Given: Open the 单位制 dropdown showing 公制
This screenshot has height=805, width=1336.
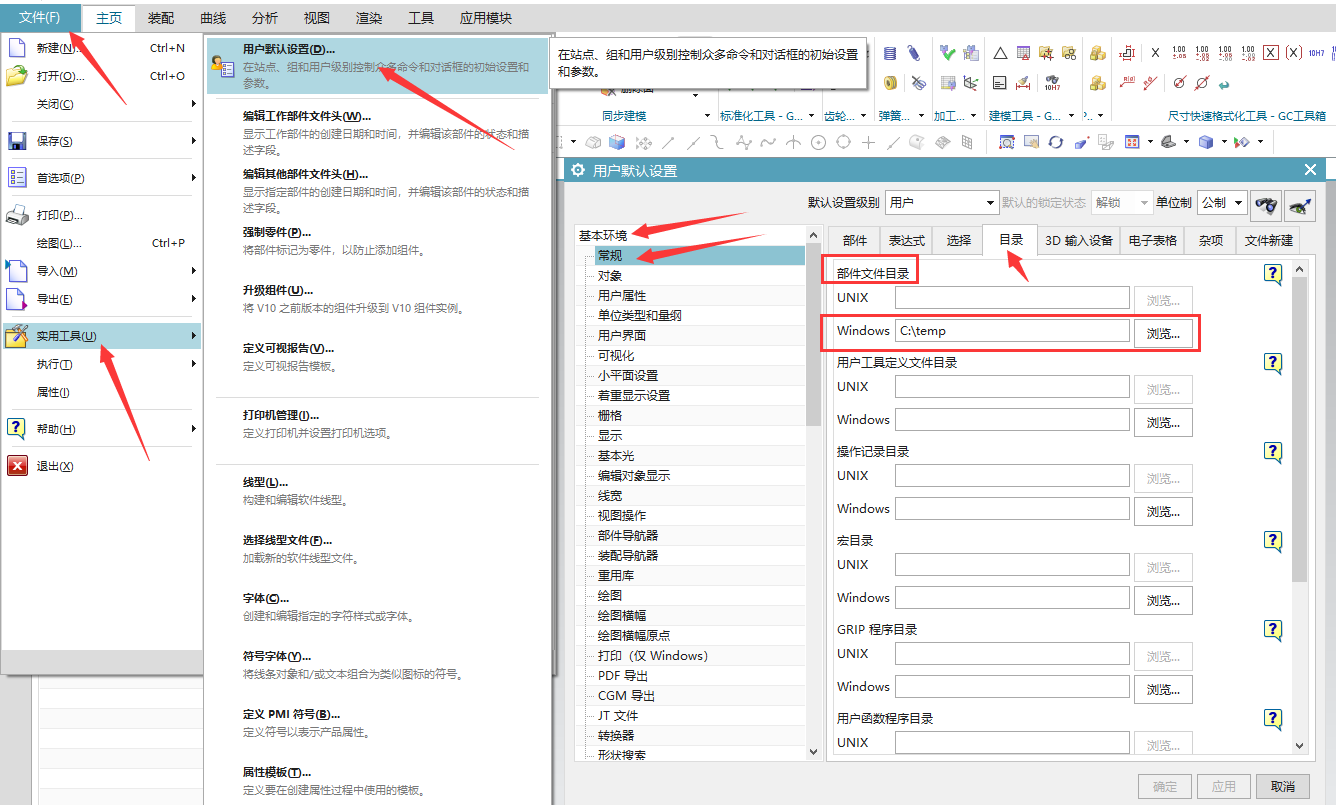Looking at the screenshot, I should click(1222, 203).
